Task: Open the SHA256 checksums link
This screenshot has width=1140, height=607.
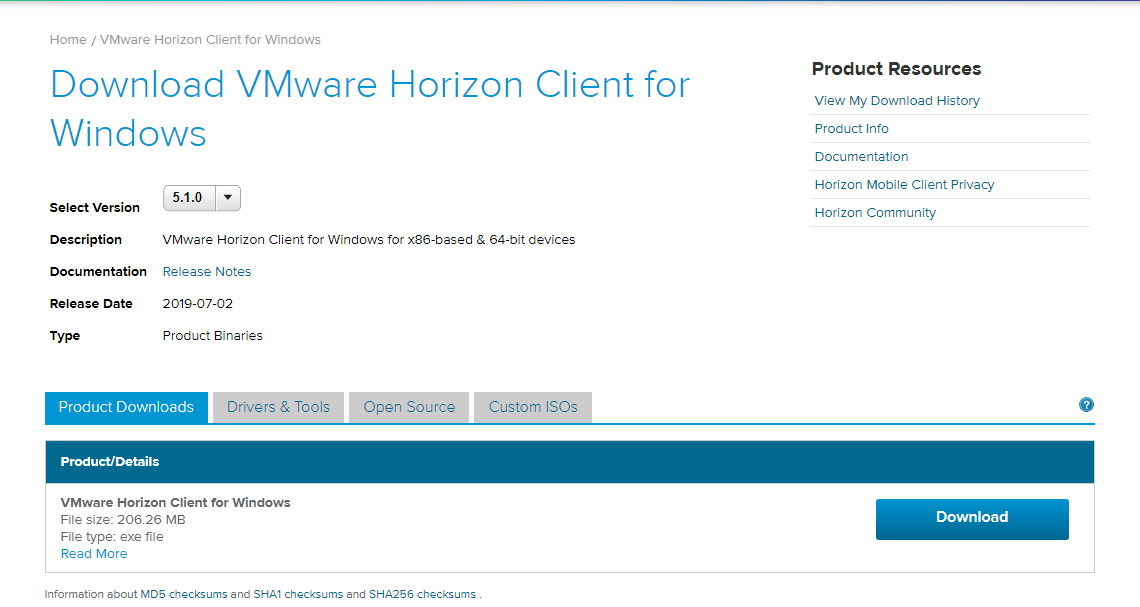Action: point(422,595)
